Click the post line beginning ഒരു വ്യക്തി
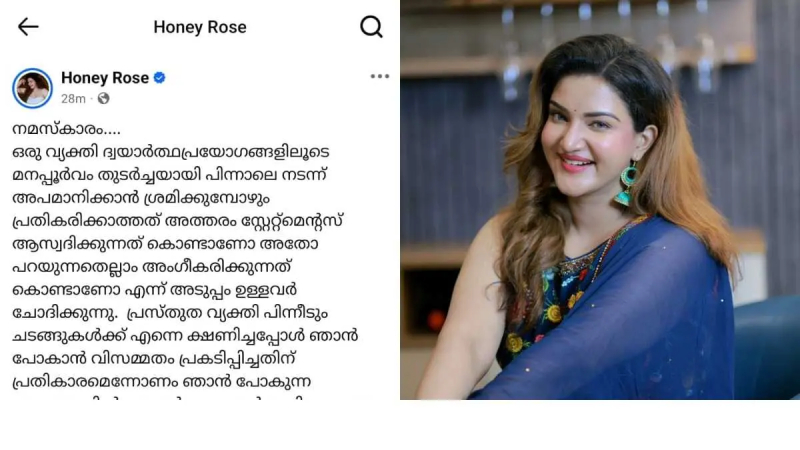 click(171, 152)
